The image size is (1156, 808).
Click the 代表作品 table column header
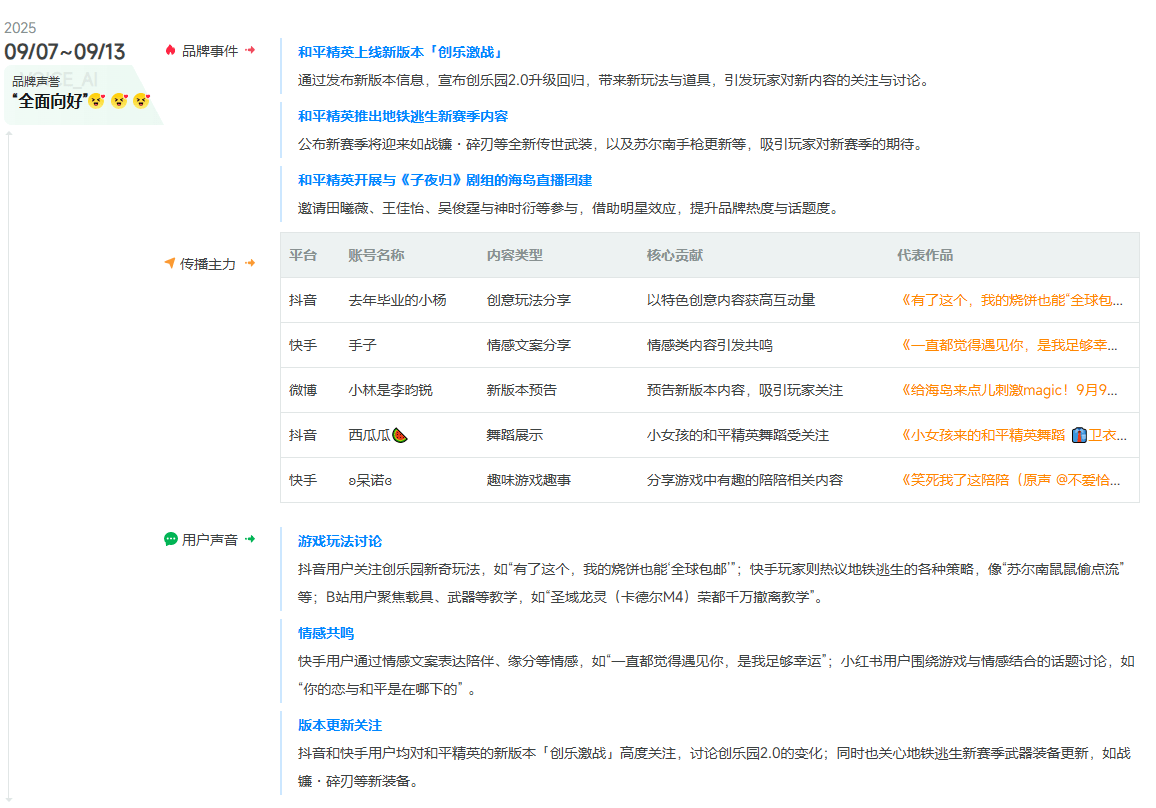(x=925, y=256)
